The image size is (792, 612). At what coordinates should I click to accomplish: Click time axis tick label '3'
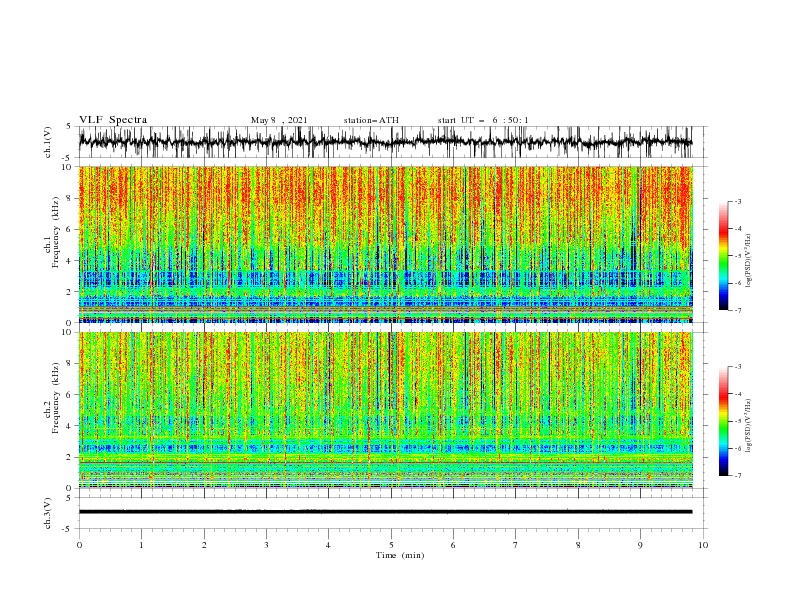click(x=266, y=545)
